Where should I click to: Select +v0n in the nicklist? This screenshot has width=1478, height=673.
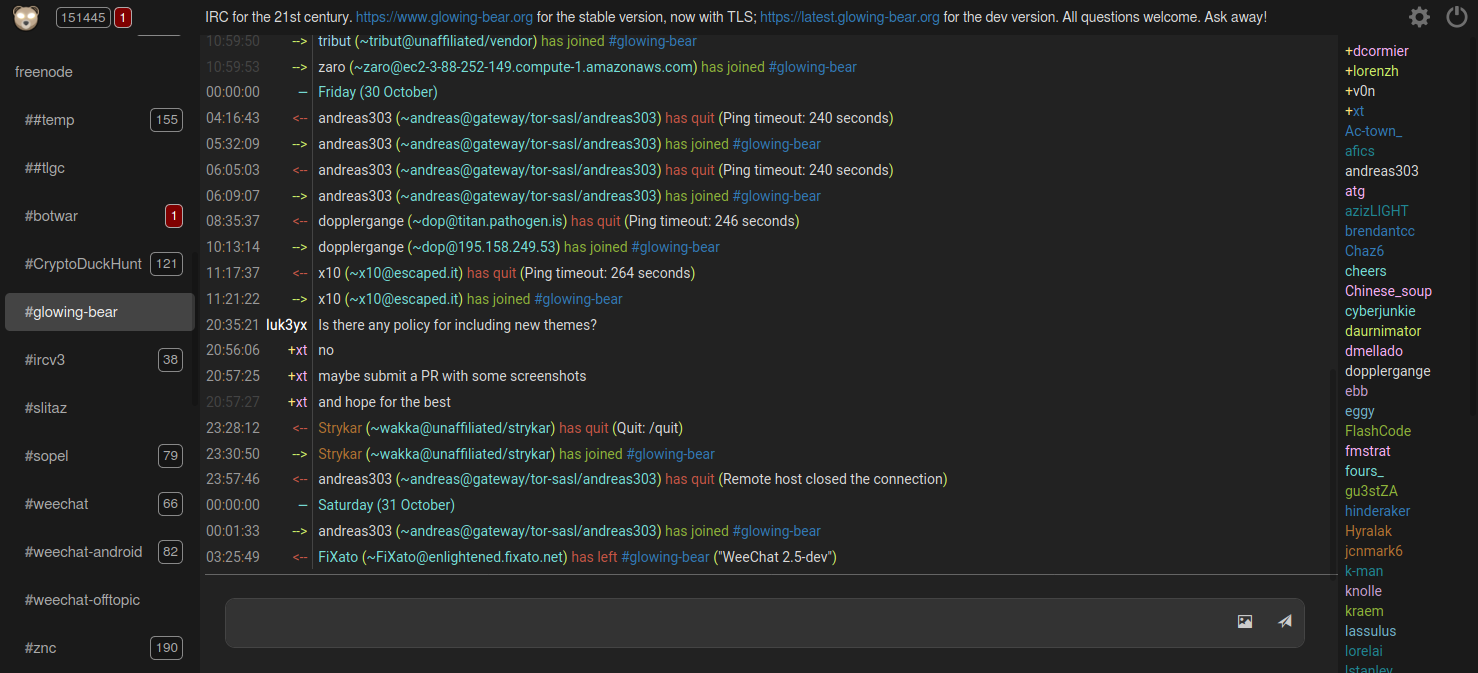tap(1360, 91)
